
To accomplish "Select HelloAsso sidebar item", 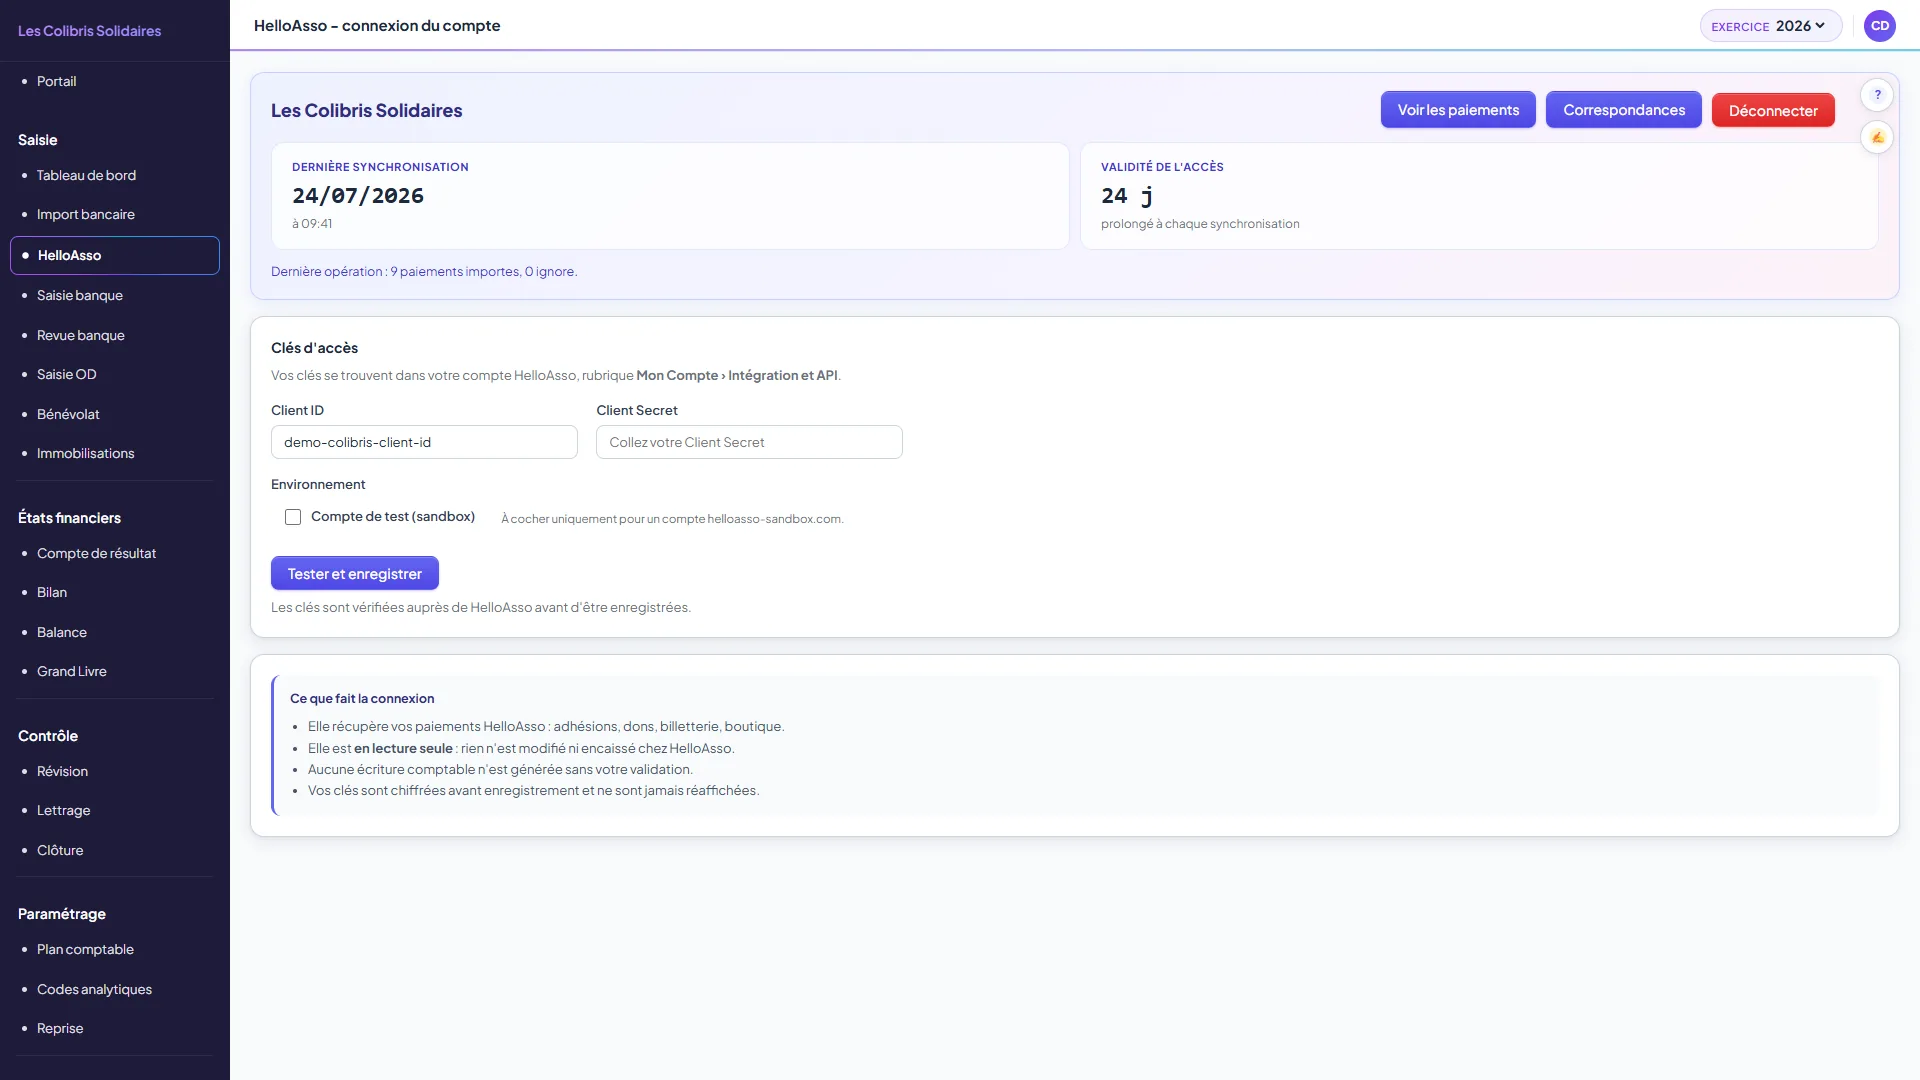I will point(115,255).
